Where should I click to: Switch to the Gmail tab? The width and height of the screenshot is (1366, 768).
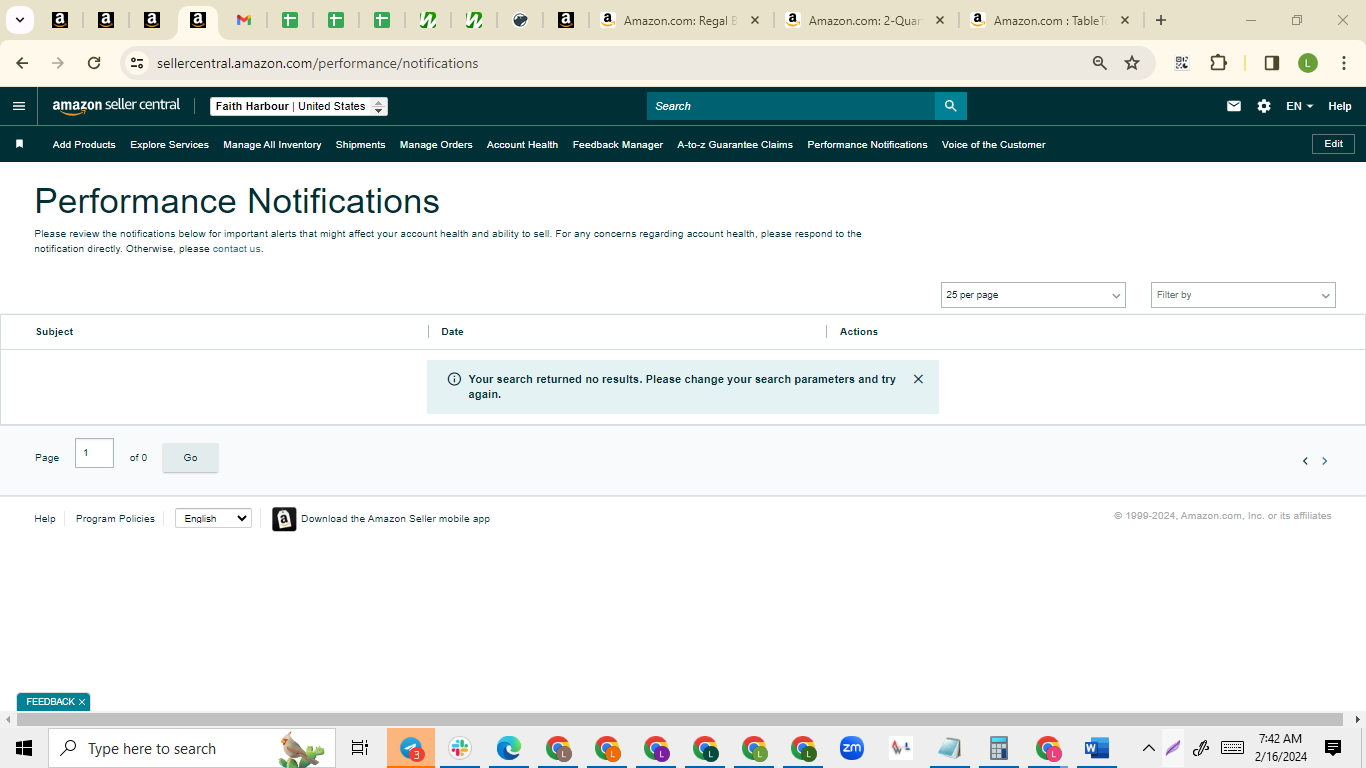click(244, 20)
